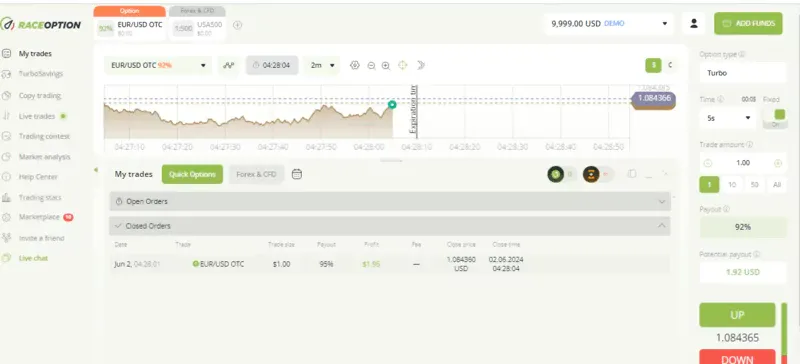This screenshot has width=800, height=364.
Task: Click the Payout info icon
Action: 726,209
